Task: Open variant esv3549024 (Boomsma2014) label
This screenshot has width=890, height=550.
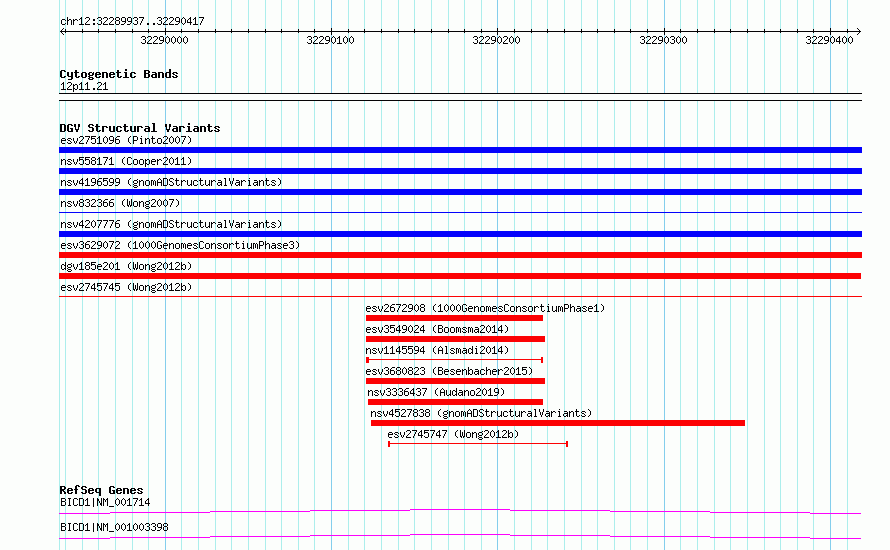Action: pos(437,329)
